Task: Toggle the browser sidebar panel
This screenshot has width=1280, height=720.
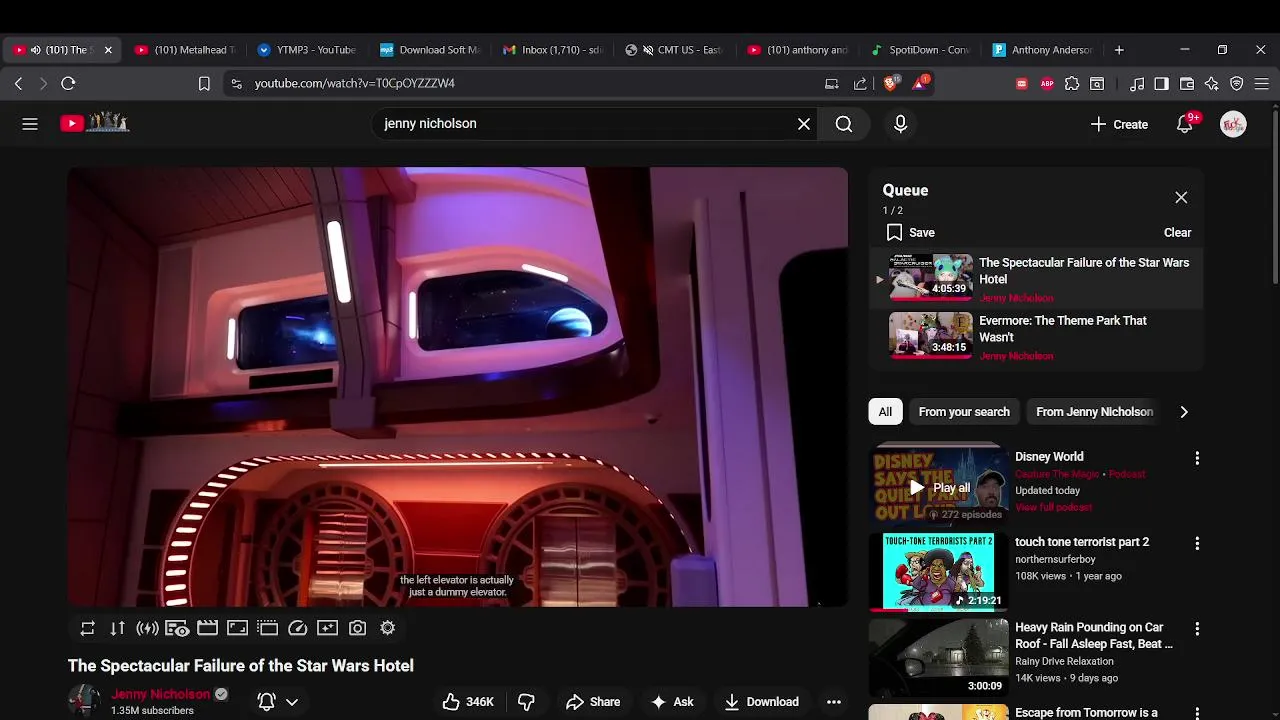Action: pyautogui.click(x=1161, y=84)
